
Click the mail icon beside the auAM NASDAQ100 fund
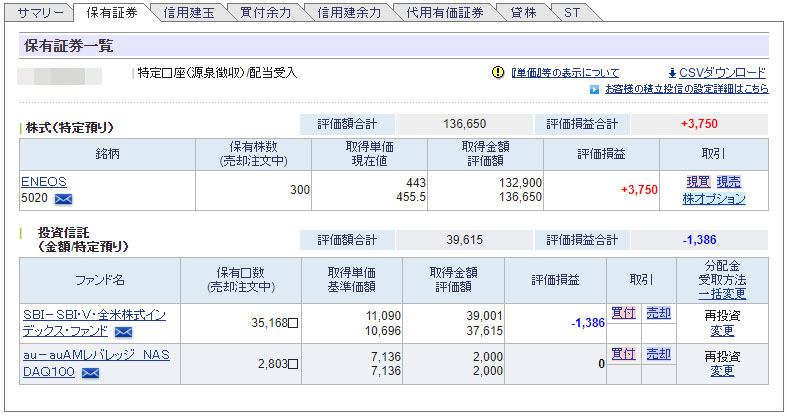[x=90, y=373]
